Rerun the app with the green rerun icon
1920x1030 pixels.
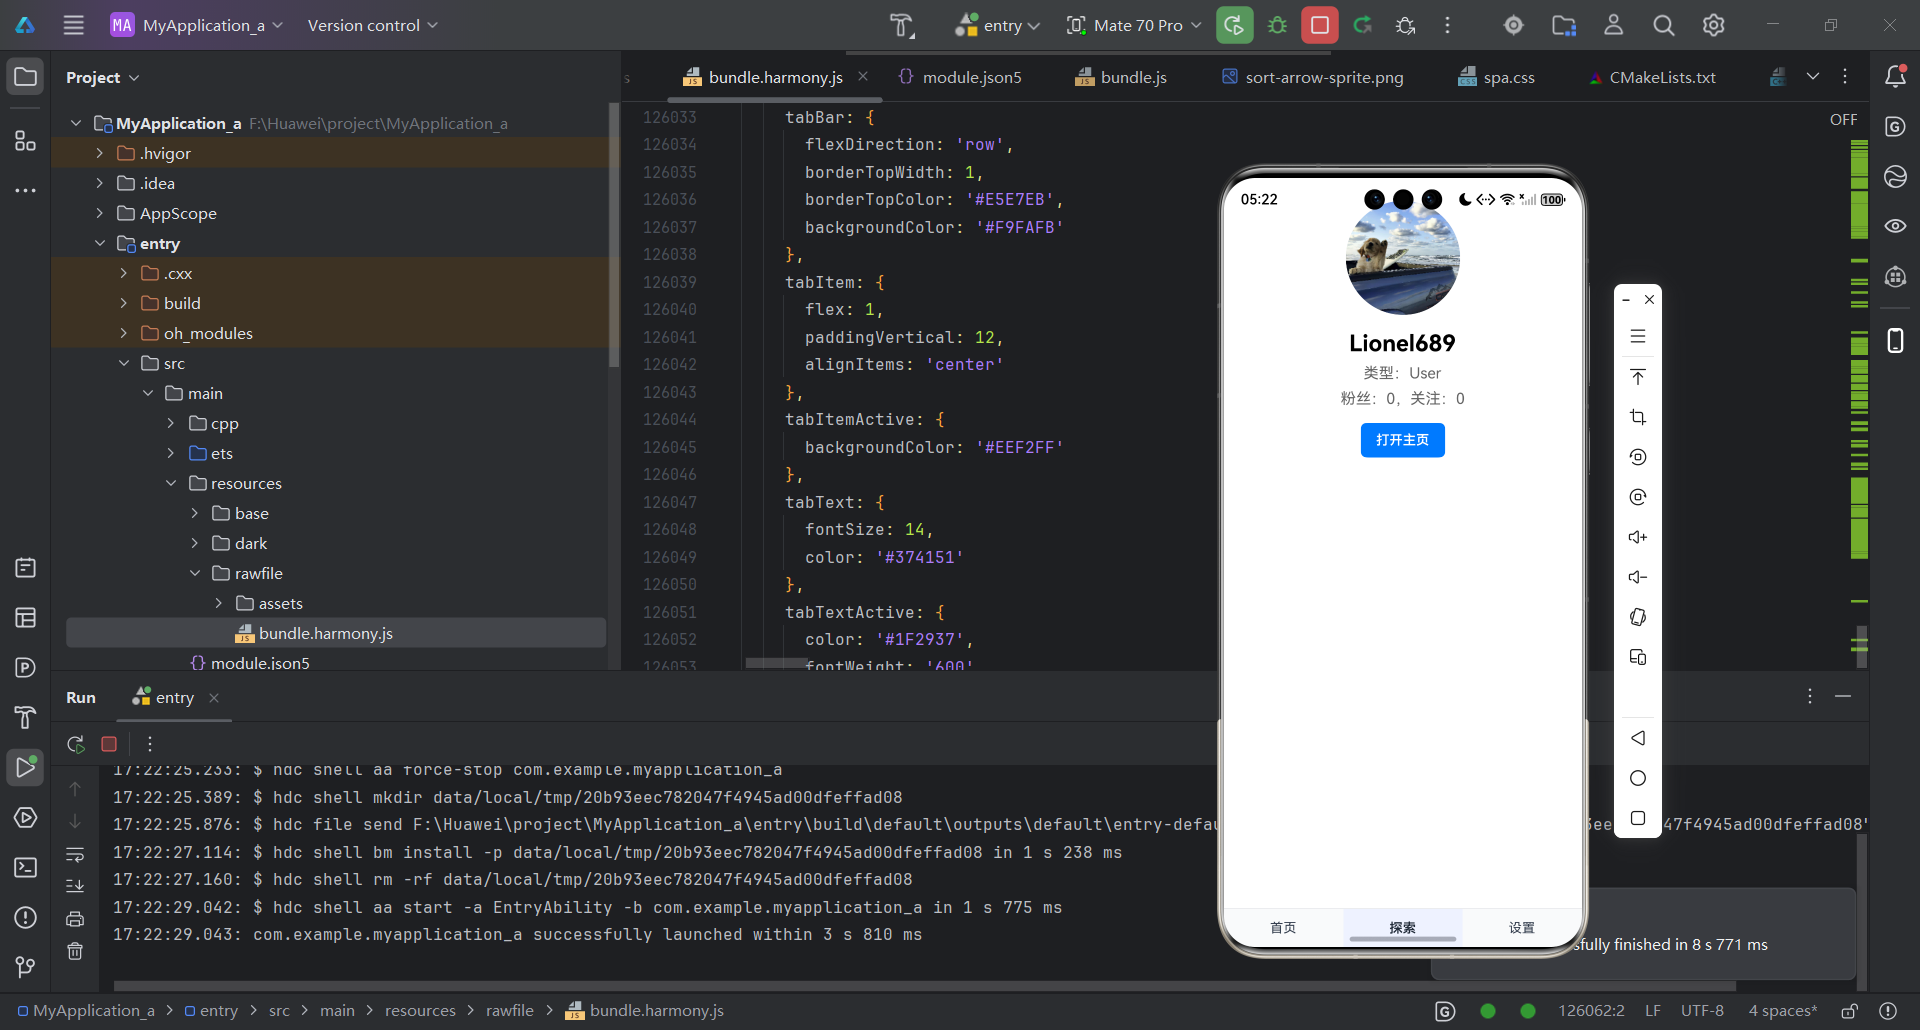(x=1363, y=25)
